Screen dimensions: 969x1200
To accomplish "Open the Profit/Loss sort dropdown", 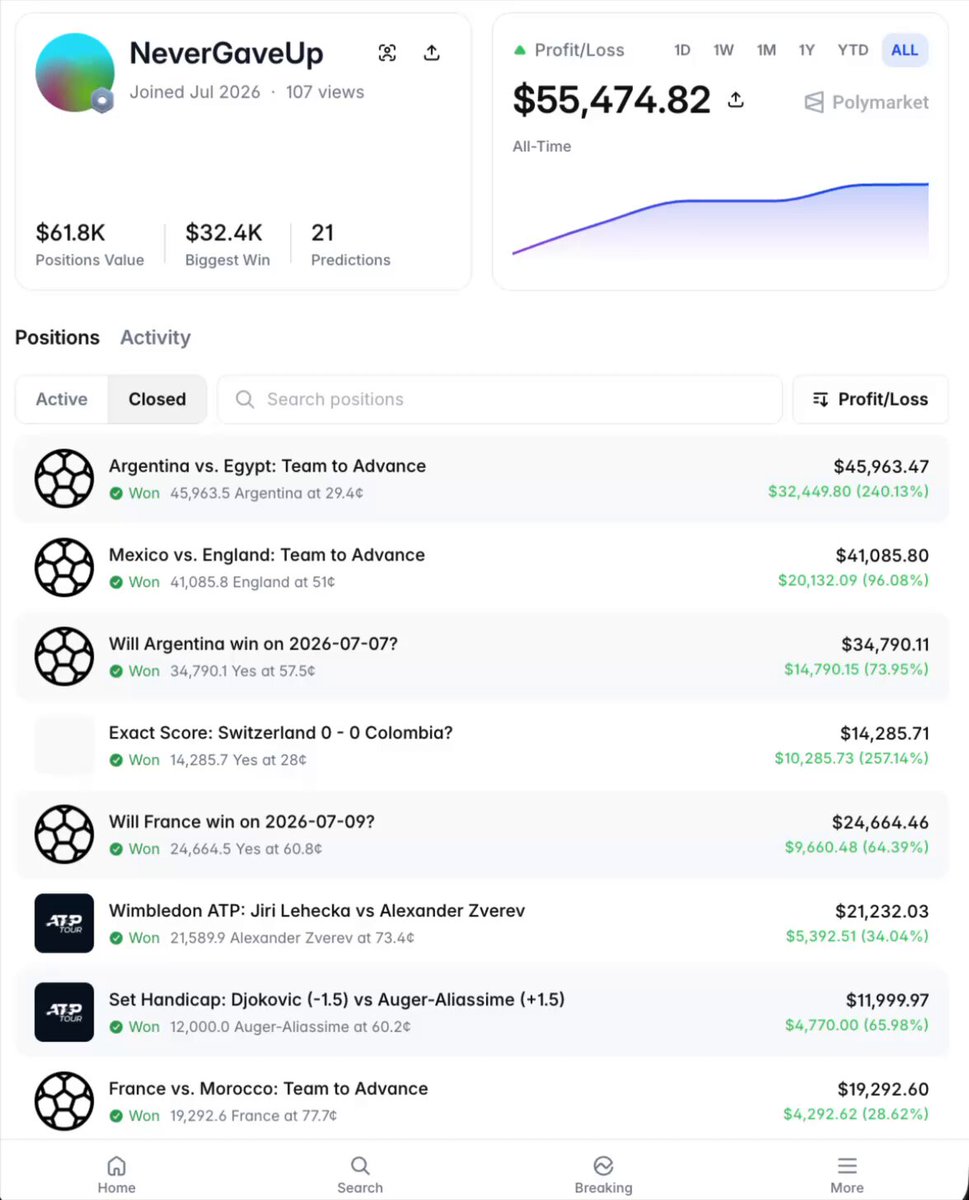I will click(x=870, y=399).
